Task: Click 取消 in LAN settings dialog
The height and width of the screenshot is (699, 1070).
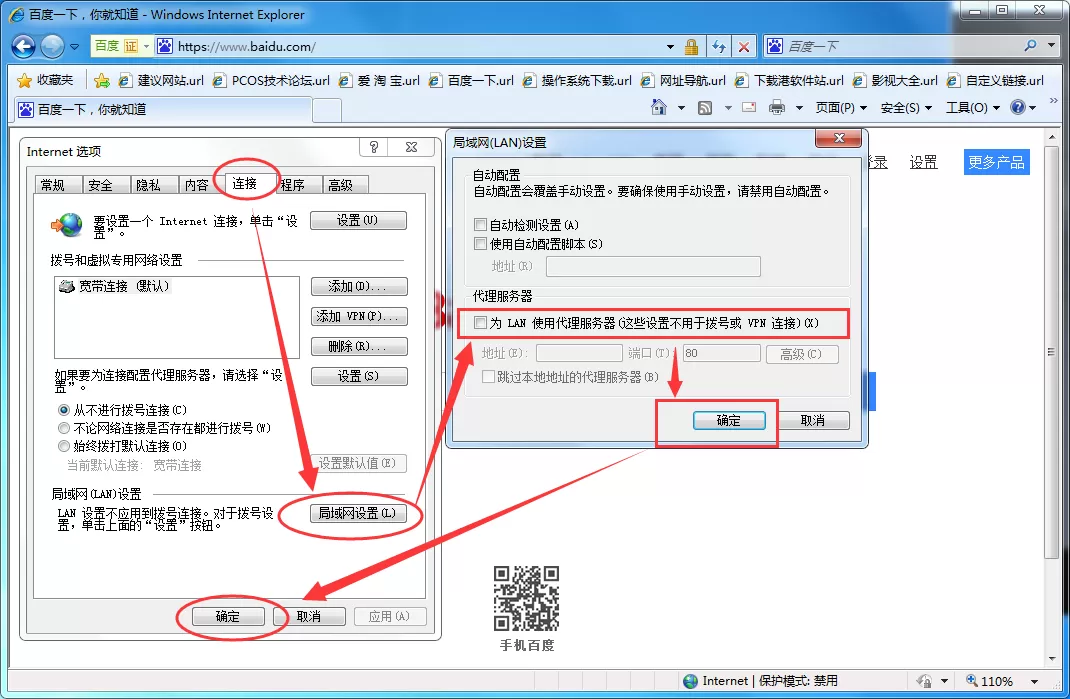Action: tap(813, 420)
